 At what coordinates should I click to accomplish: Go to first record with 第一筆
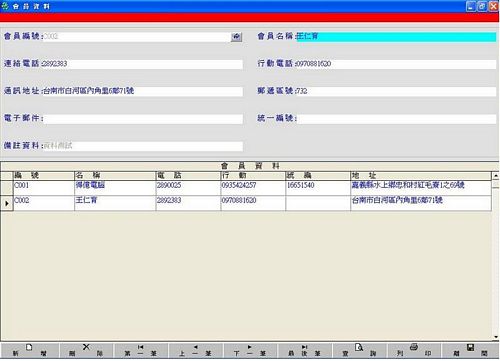141,350
